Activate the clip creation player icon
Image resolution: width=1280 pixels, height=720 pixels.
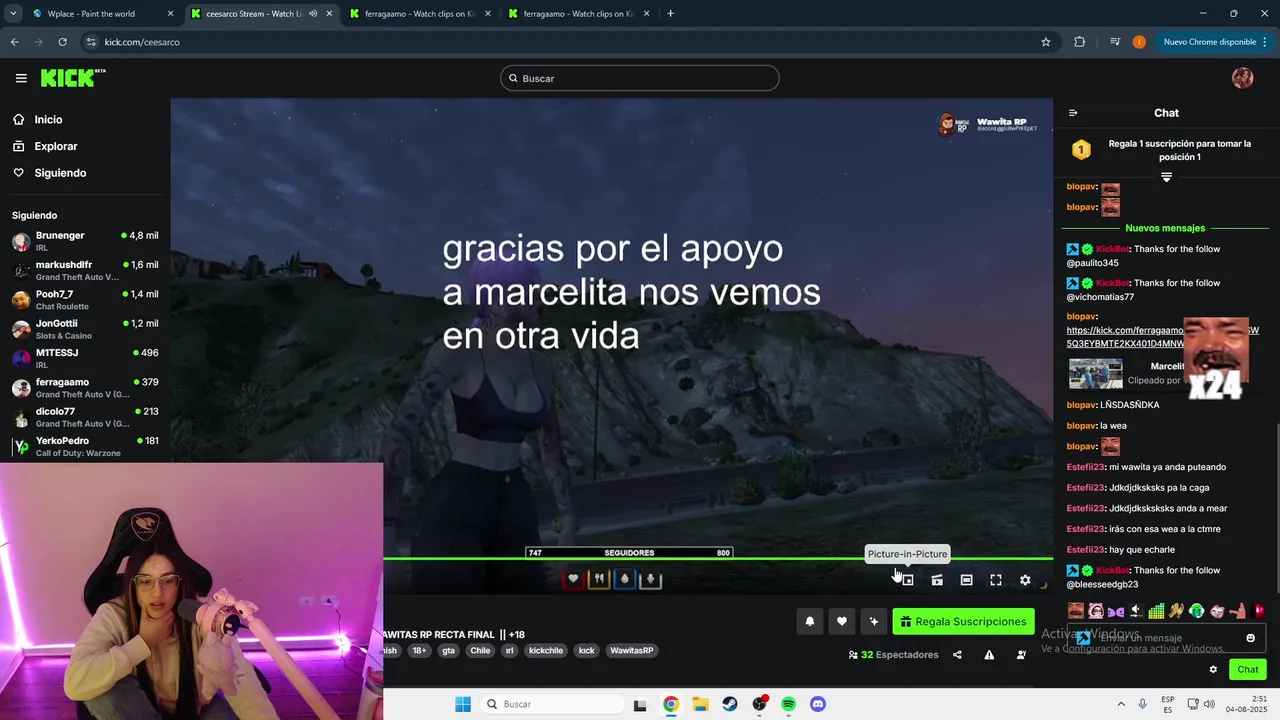click(937, 580)
